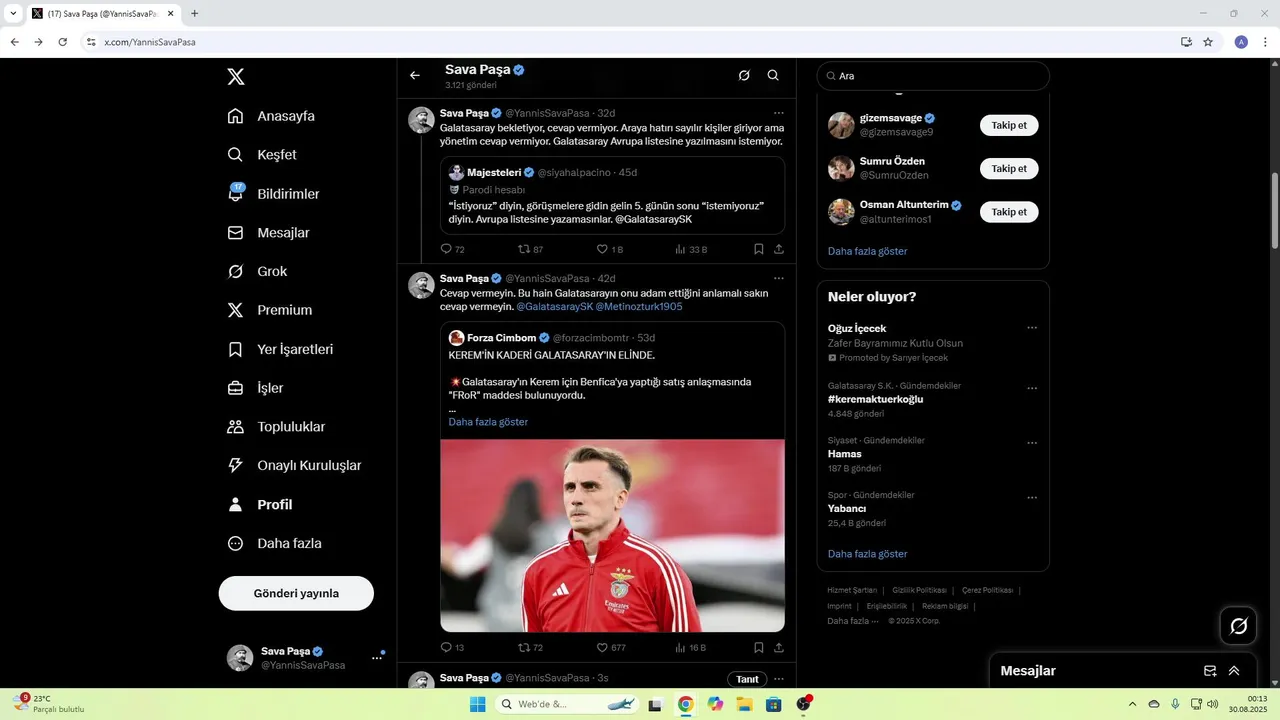Open Bildirimler notifications page
The image size is (1280, 720).
click(x=273, y=194)
